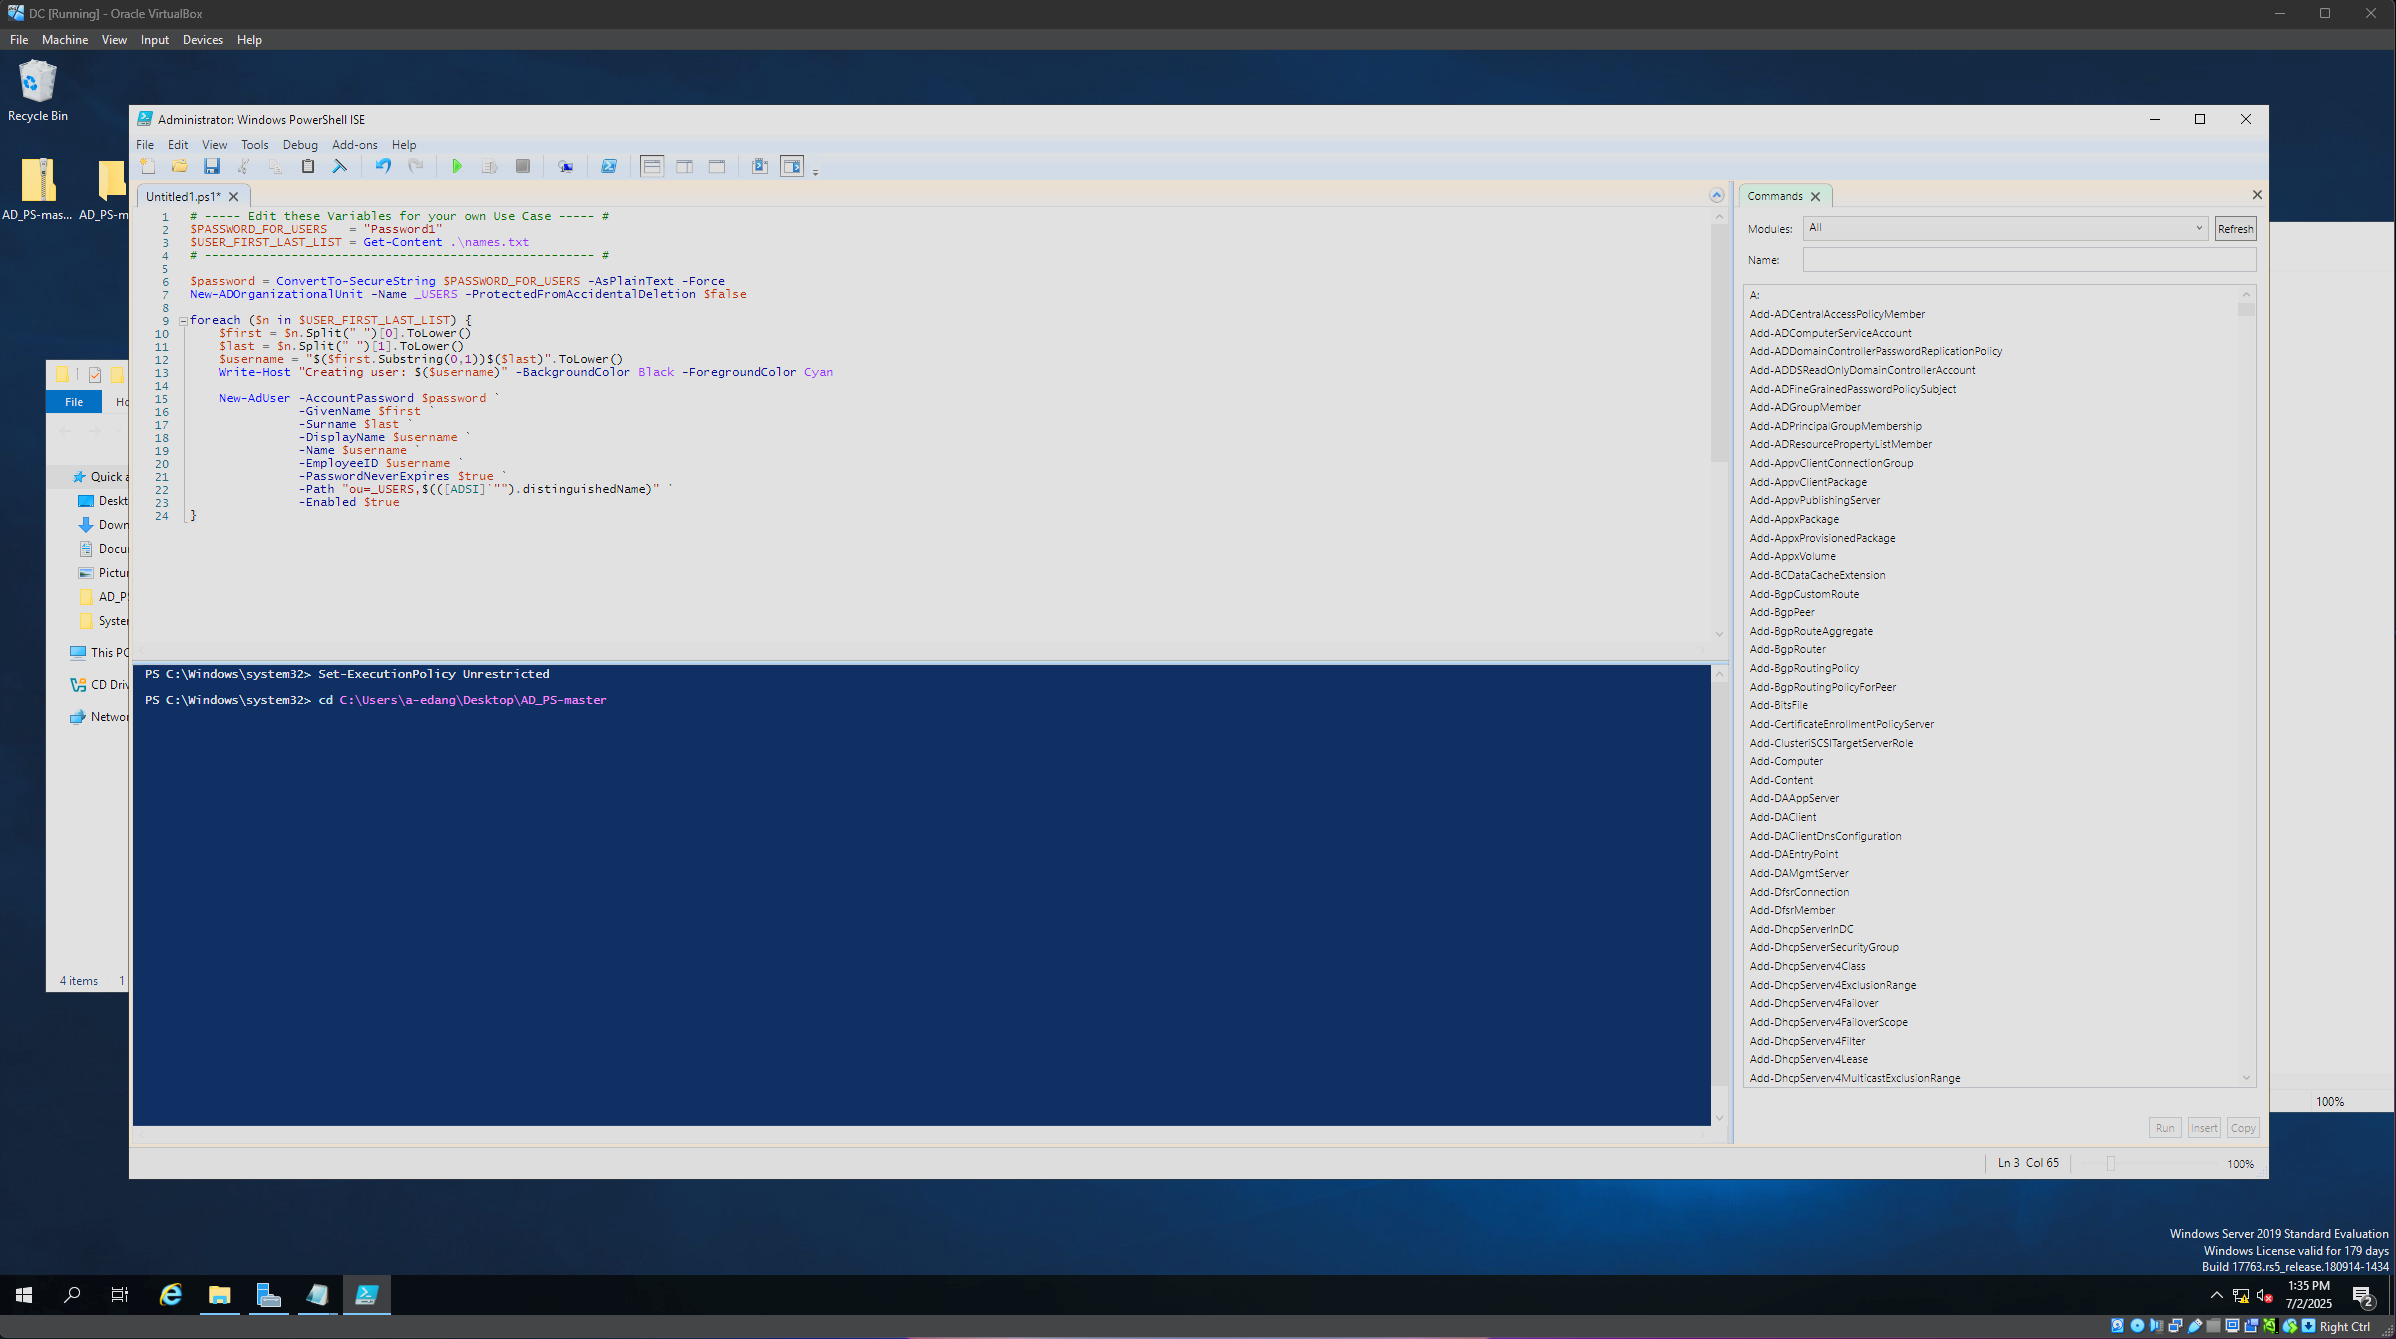The image size is (2396, 1339).
Task: Click PowerShell ISE taskbar icon
Action: click(366, 1295)
